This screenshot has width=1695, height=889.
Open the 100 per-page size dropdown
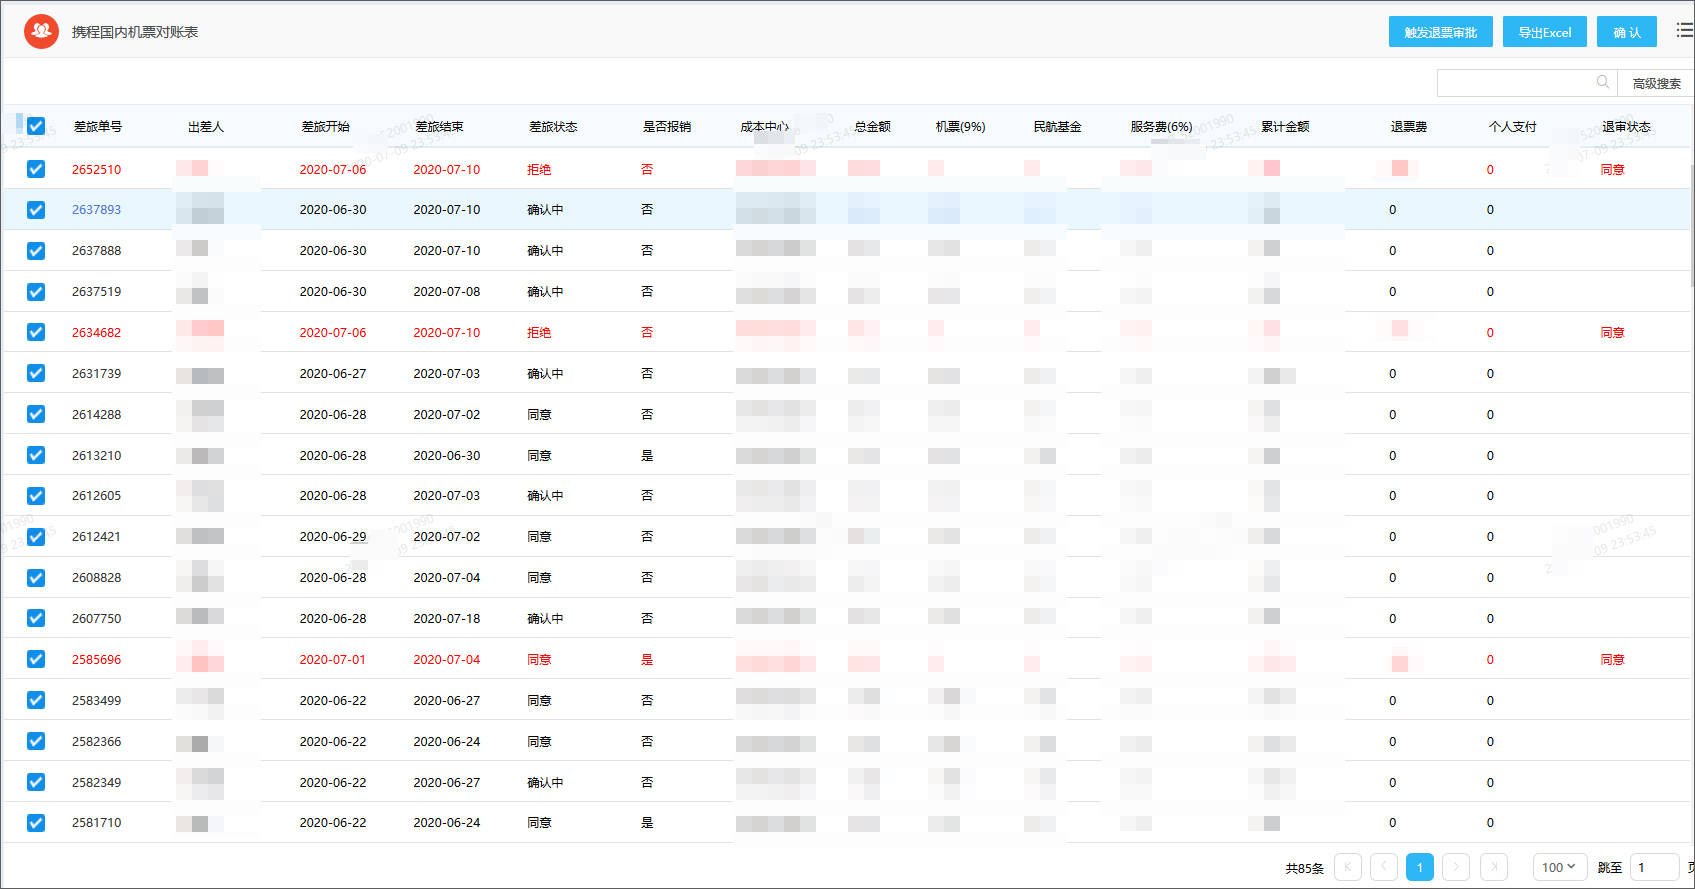click(1558, 867)
